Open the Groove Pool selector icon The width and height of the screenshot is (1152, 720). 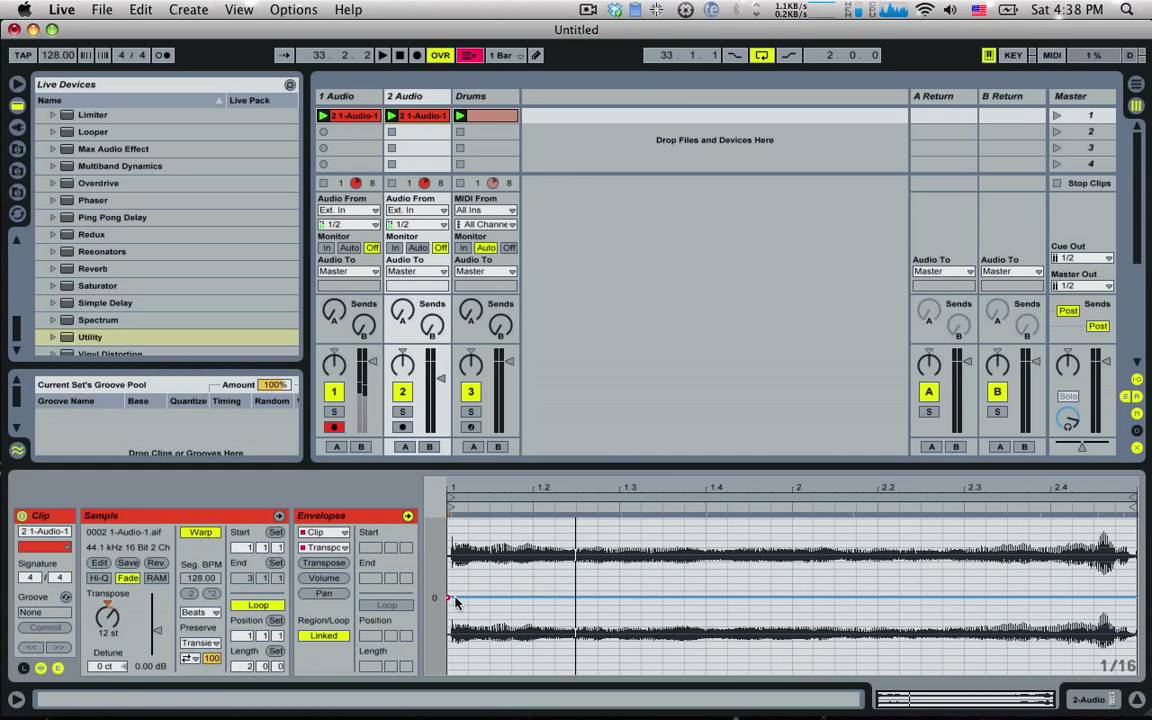(x=17, y=450)
